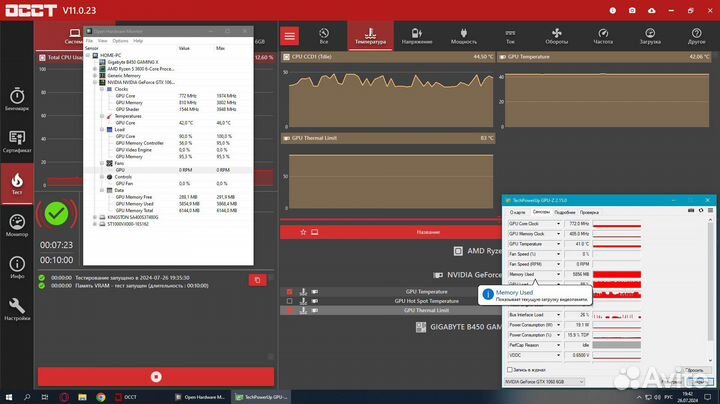Open the Сертификат section in OCCT sidebar
This screenshot has width=720, height=404.
pos(17,141)
